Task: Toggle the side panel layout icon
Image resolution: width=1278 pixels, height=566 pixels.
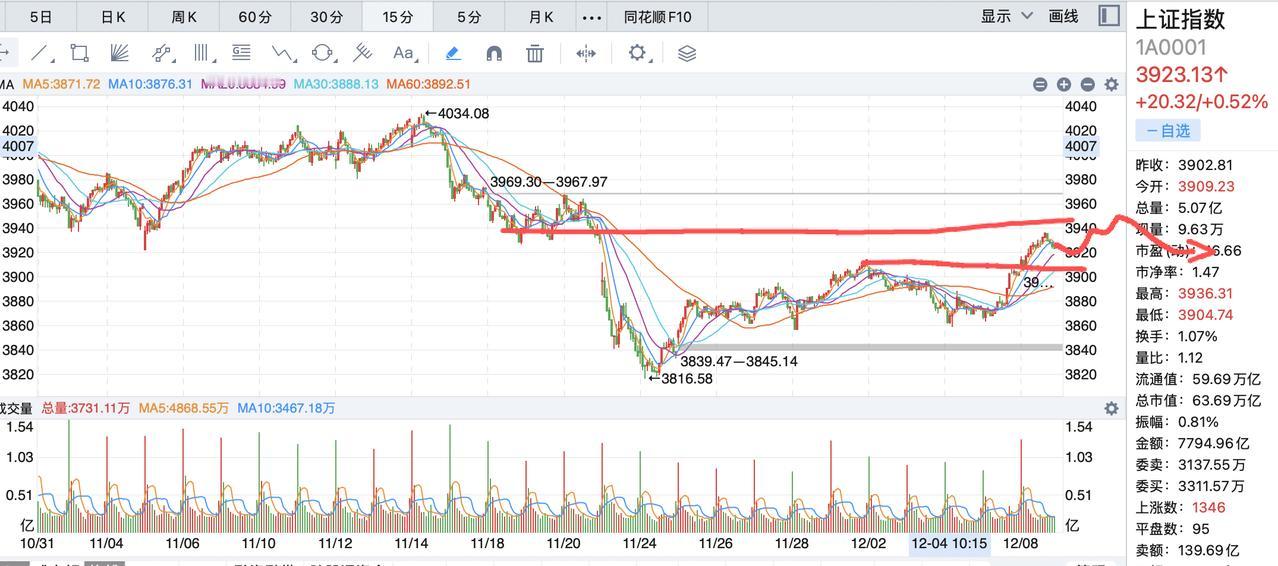Action: click(x=1108, y=16)
